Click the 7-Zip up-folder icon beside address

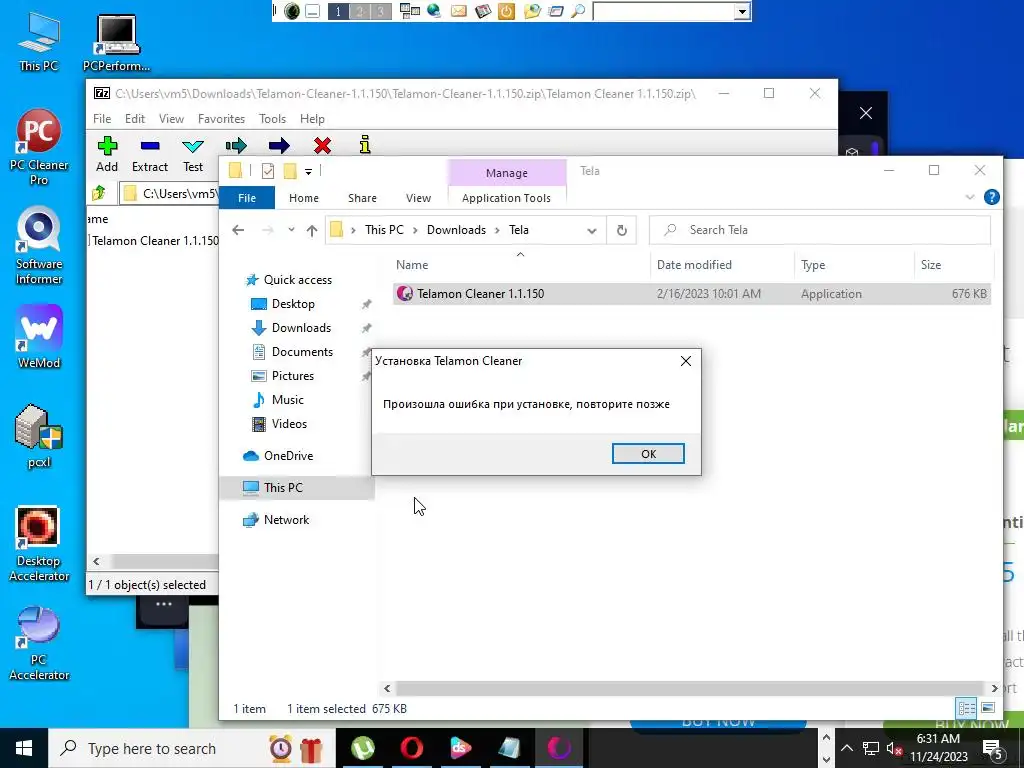[99, 193]
